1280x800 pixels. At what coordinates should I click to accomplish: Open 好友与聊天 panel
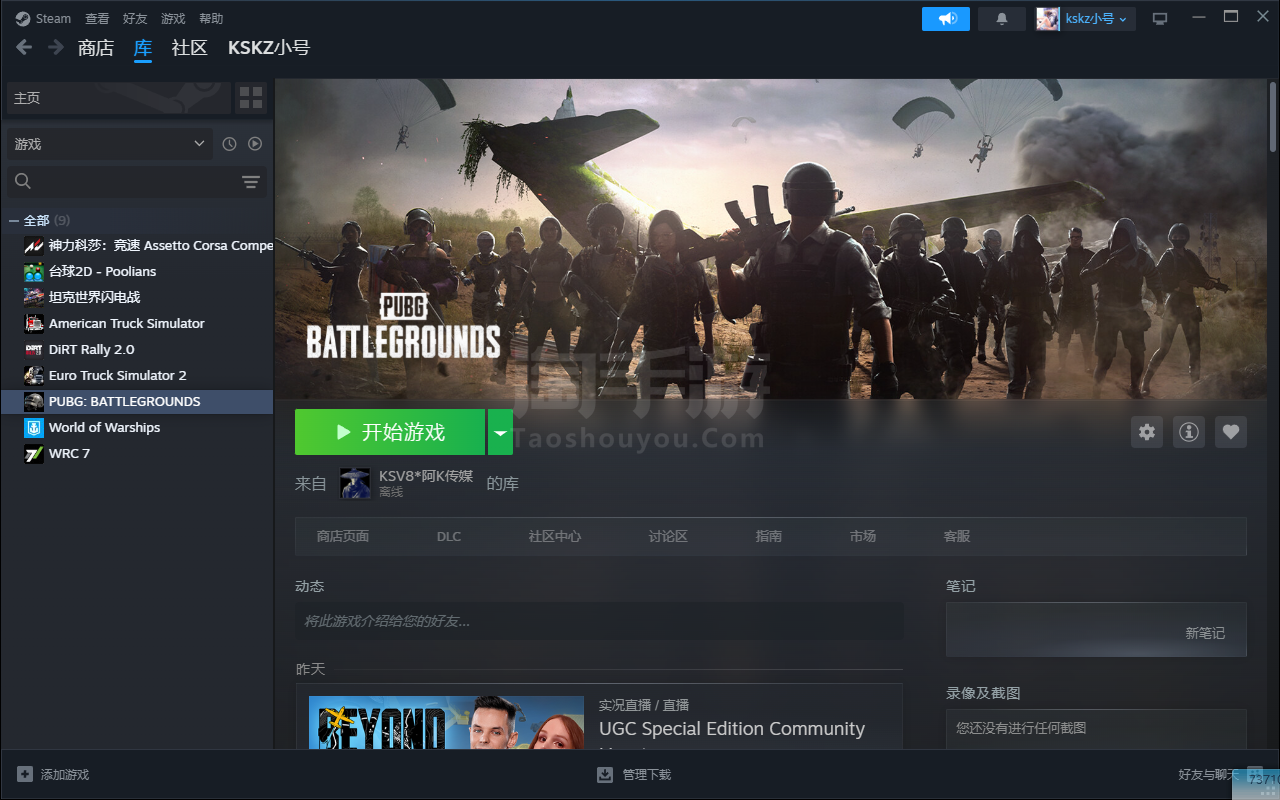tap(1208, 774)
